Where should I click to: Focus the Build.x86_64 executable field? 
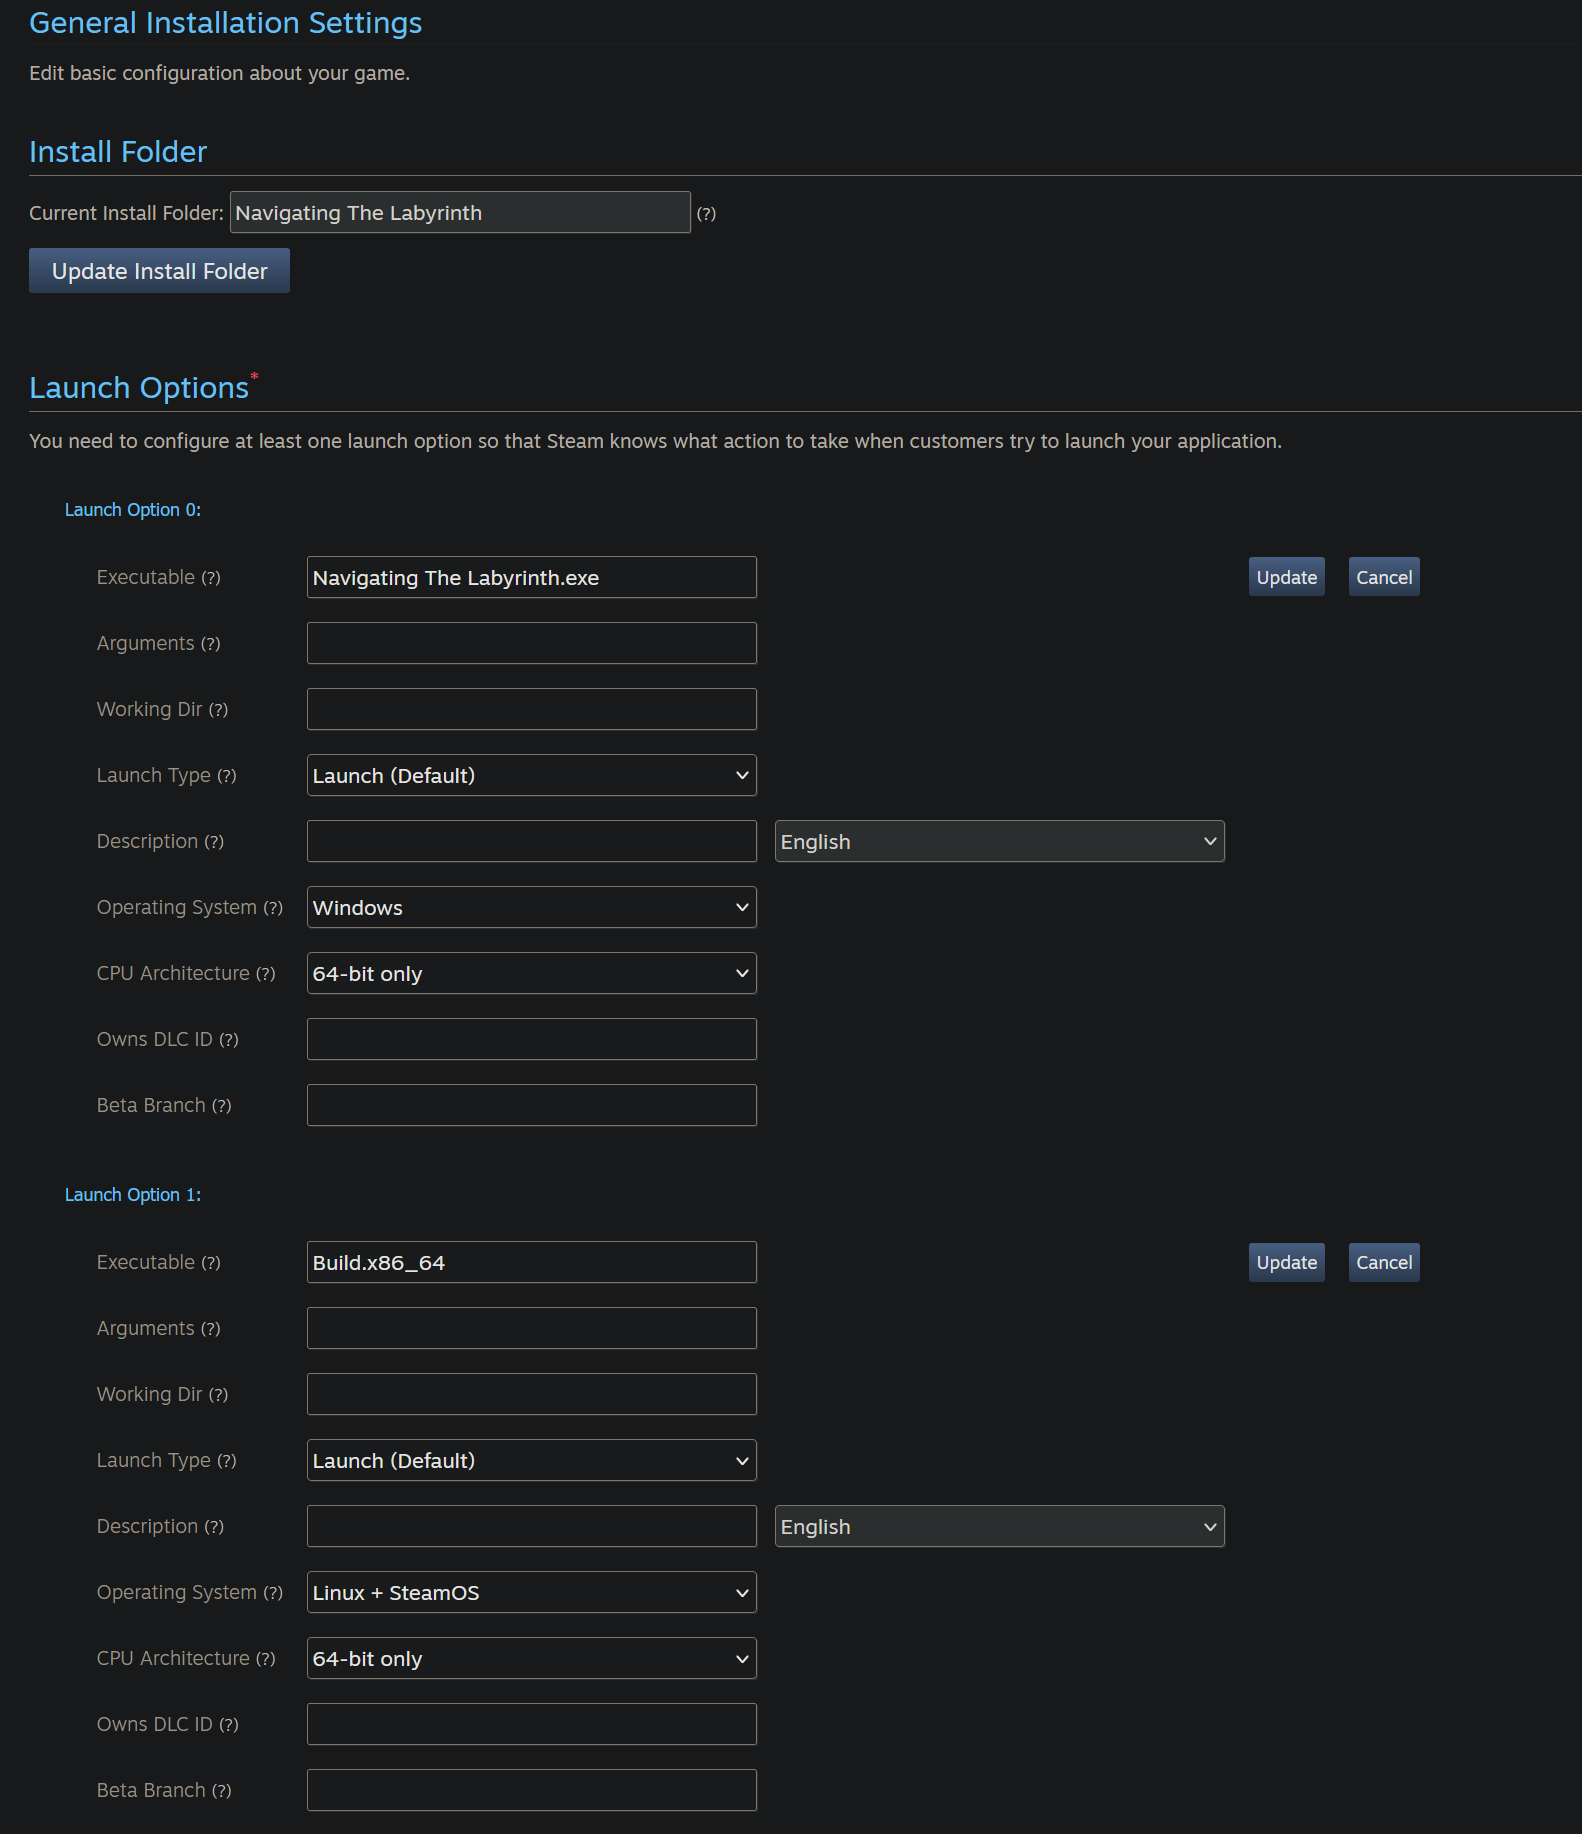pos(531,1263)
